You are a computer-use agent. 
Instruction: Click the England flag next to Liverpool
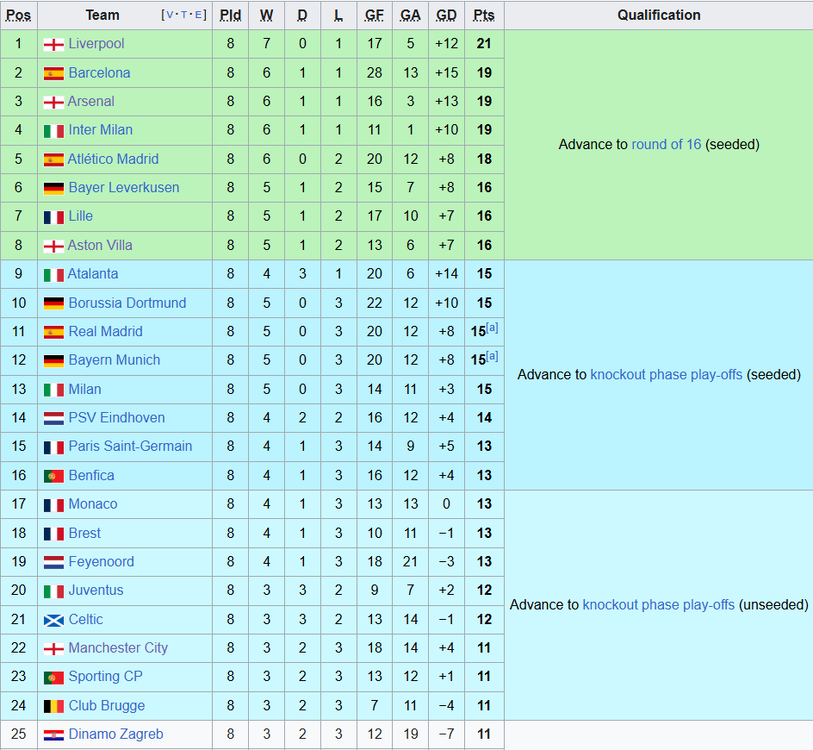tap(53, 45)
